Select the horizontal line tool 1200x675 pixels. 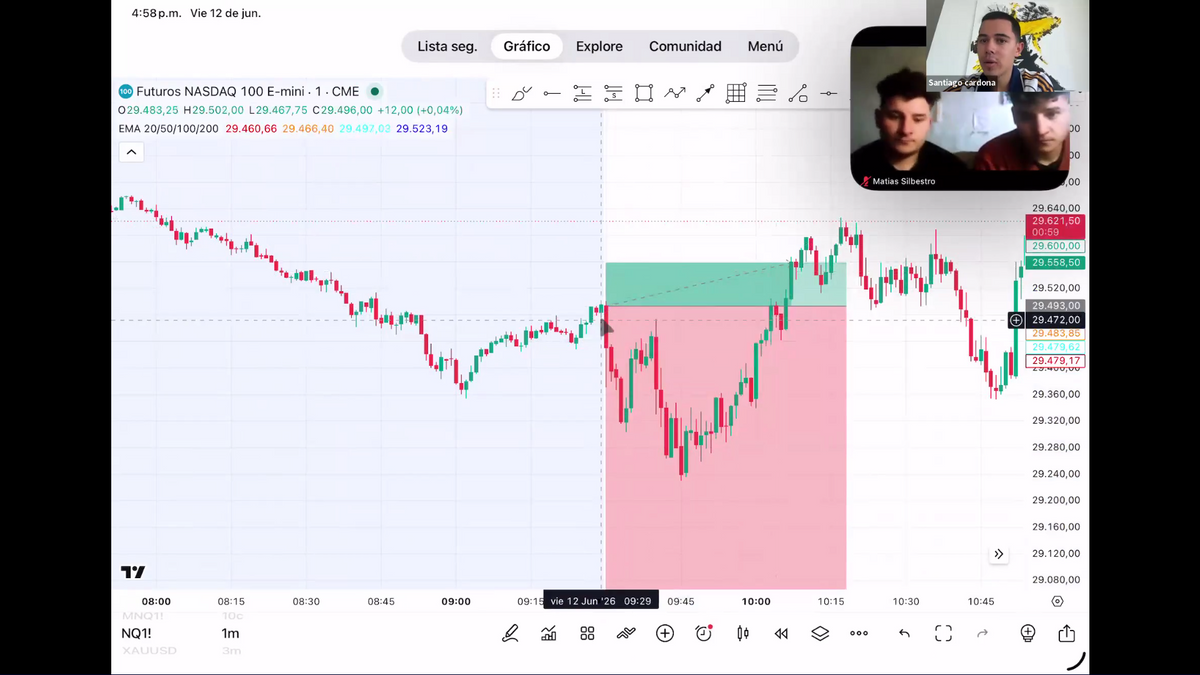tap(829, 93)
